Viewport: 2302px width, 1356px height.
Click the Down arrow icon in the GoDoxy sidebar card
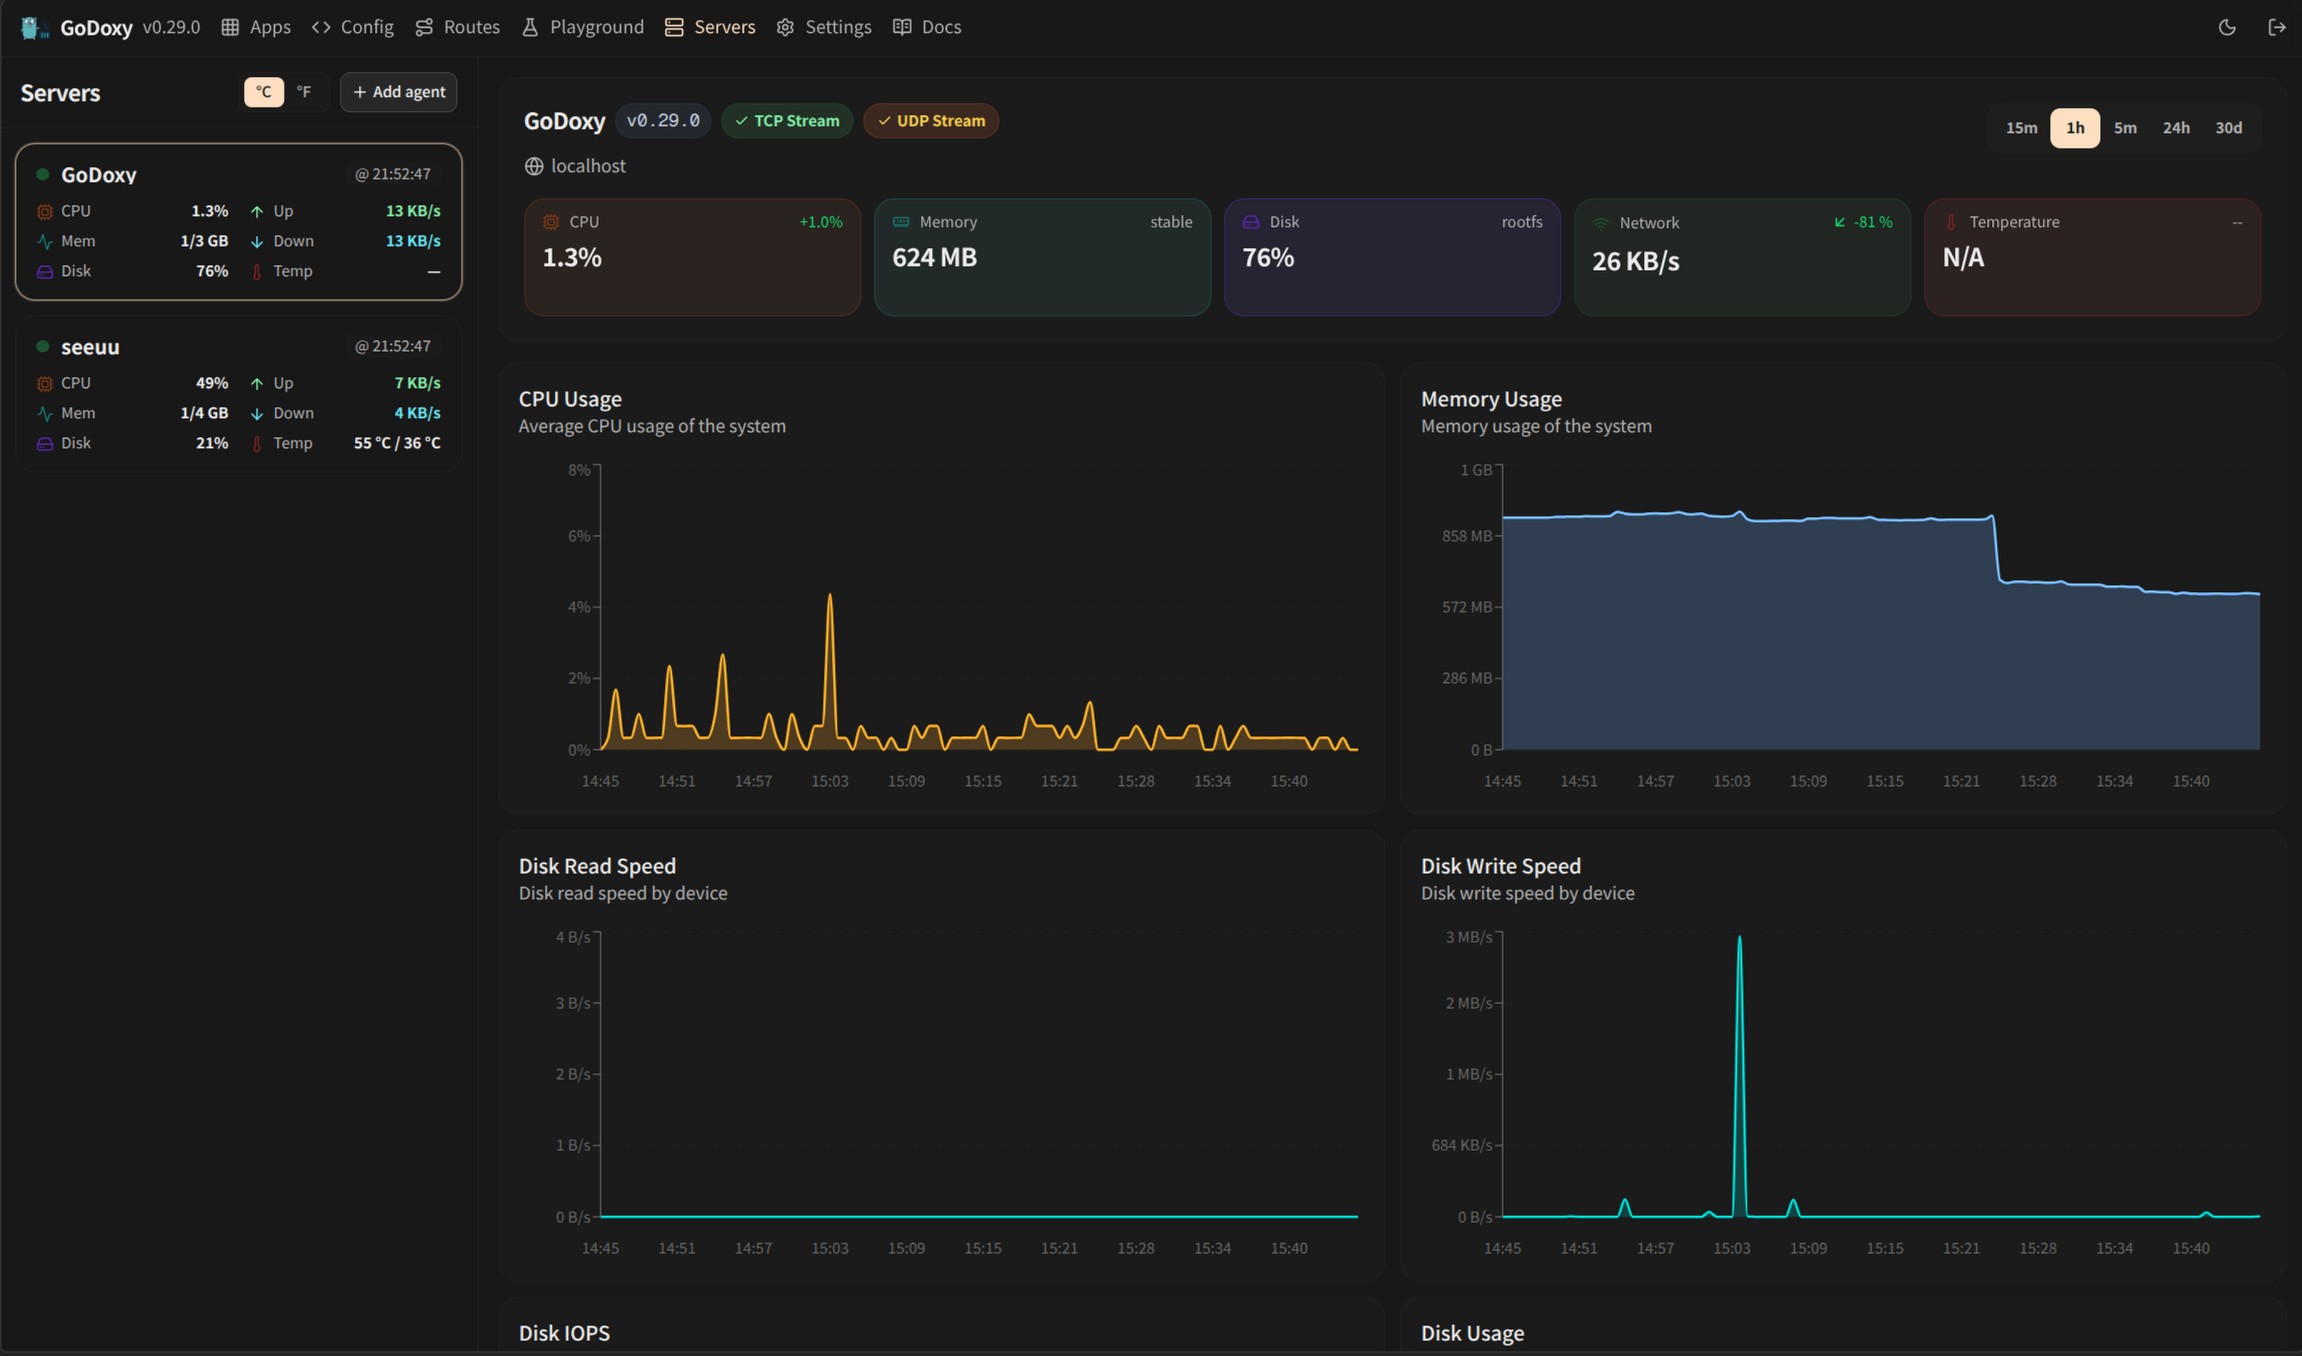click(x=257, y=241)
